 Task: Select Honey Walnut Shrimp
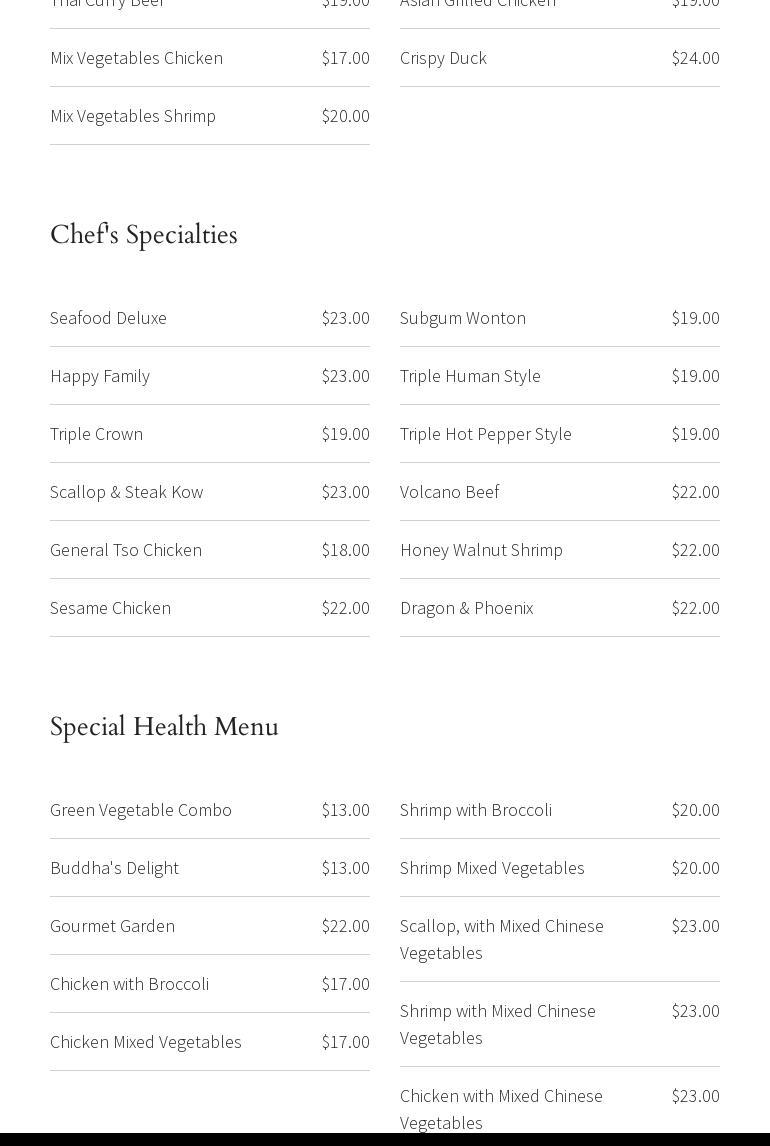point(481,550)
